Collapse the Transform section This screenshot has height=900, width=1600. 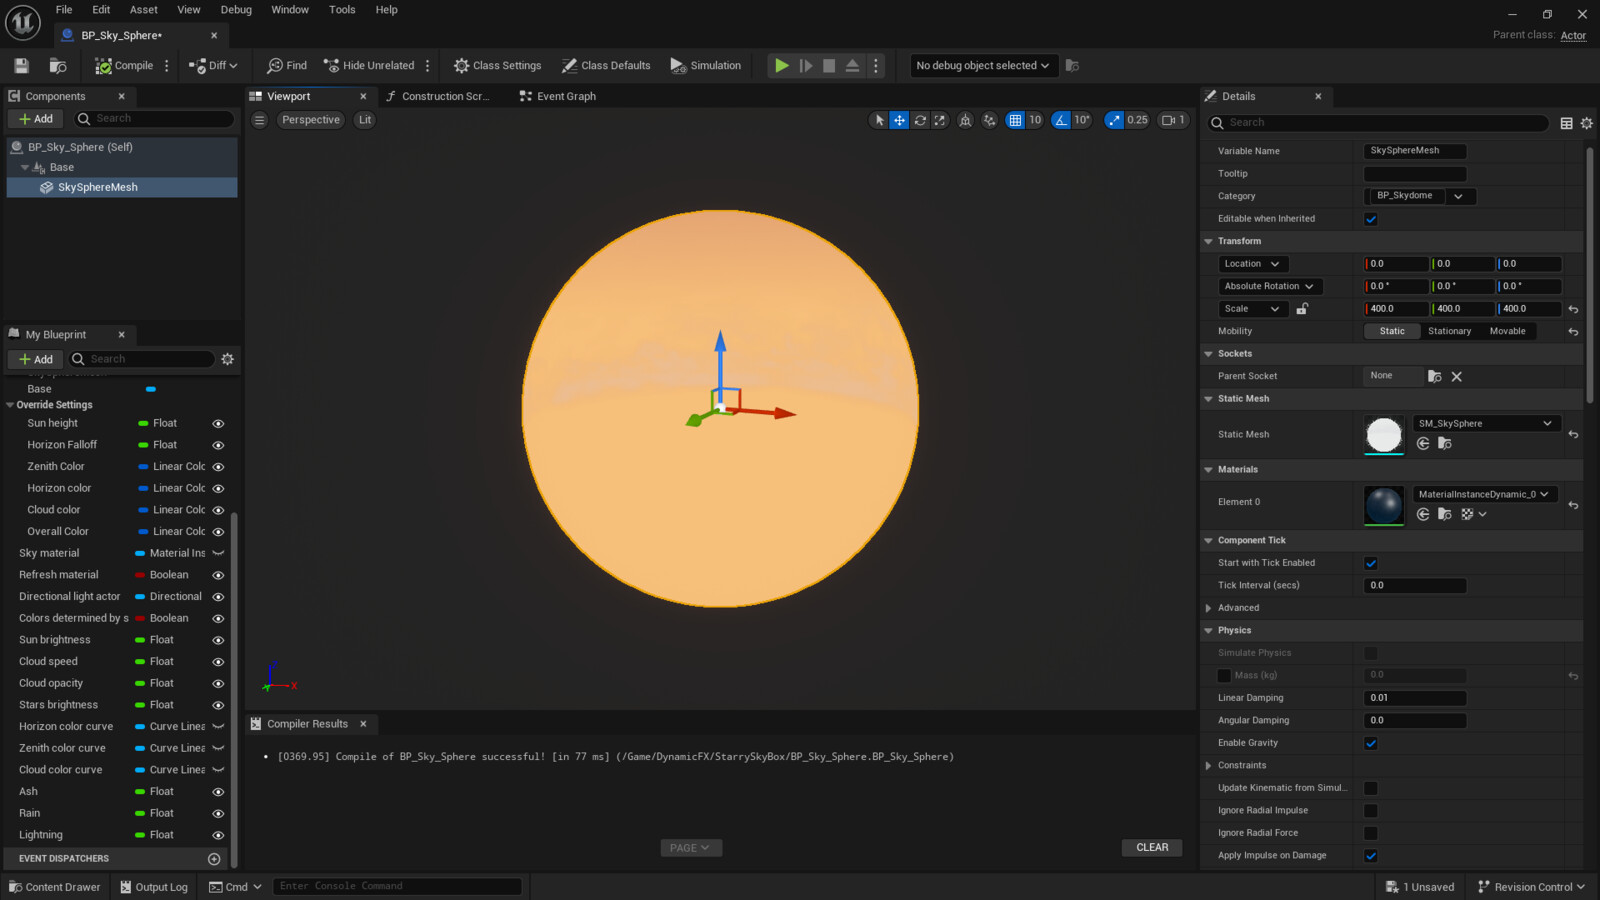coord(1208,242)
